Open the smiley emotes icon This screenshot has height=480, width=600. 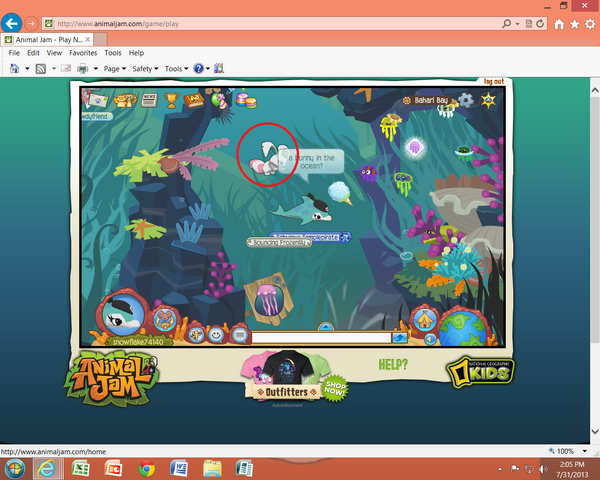click(x=216, y=335)
